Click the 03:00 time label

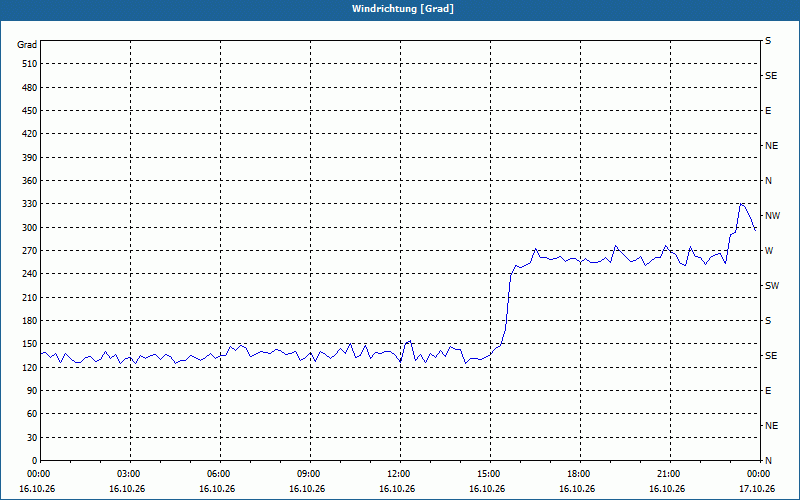pos(130,474)
